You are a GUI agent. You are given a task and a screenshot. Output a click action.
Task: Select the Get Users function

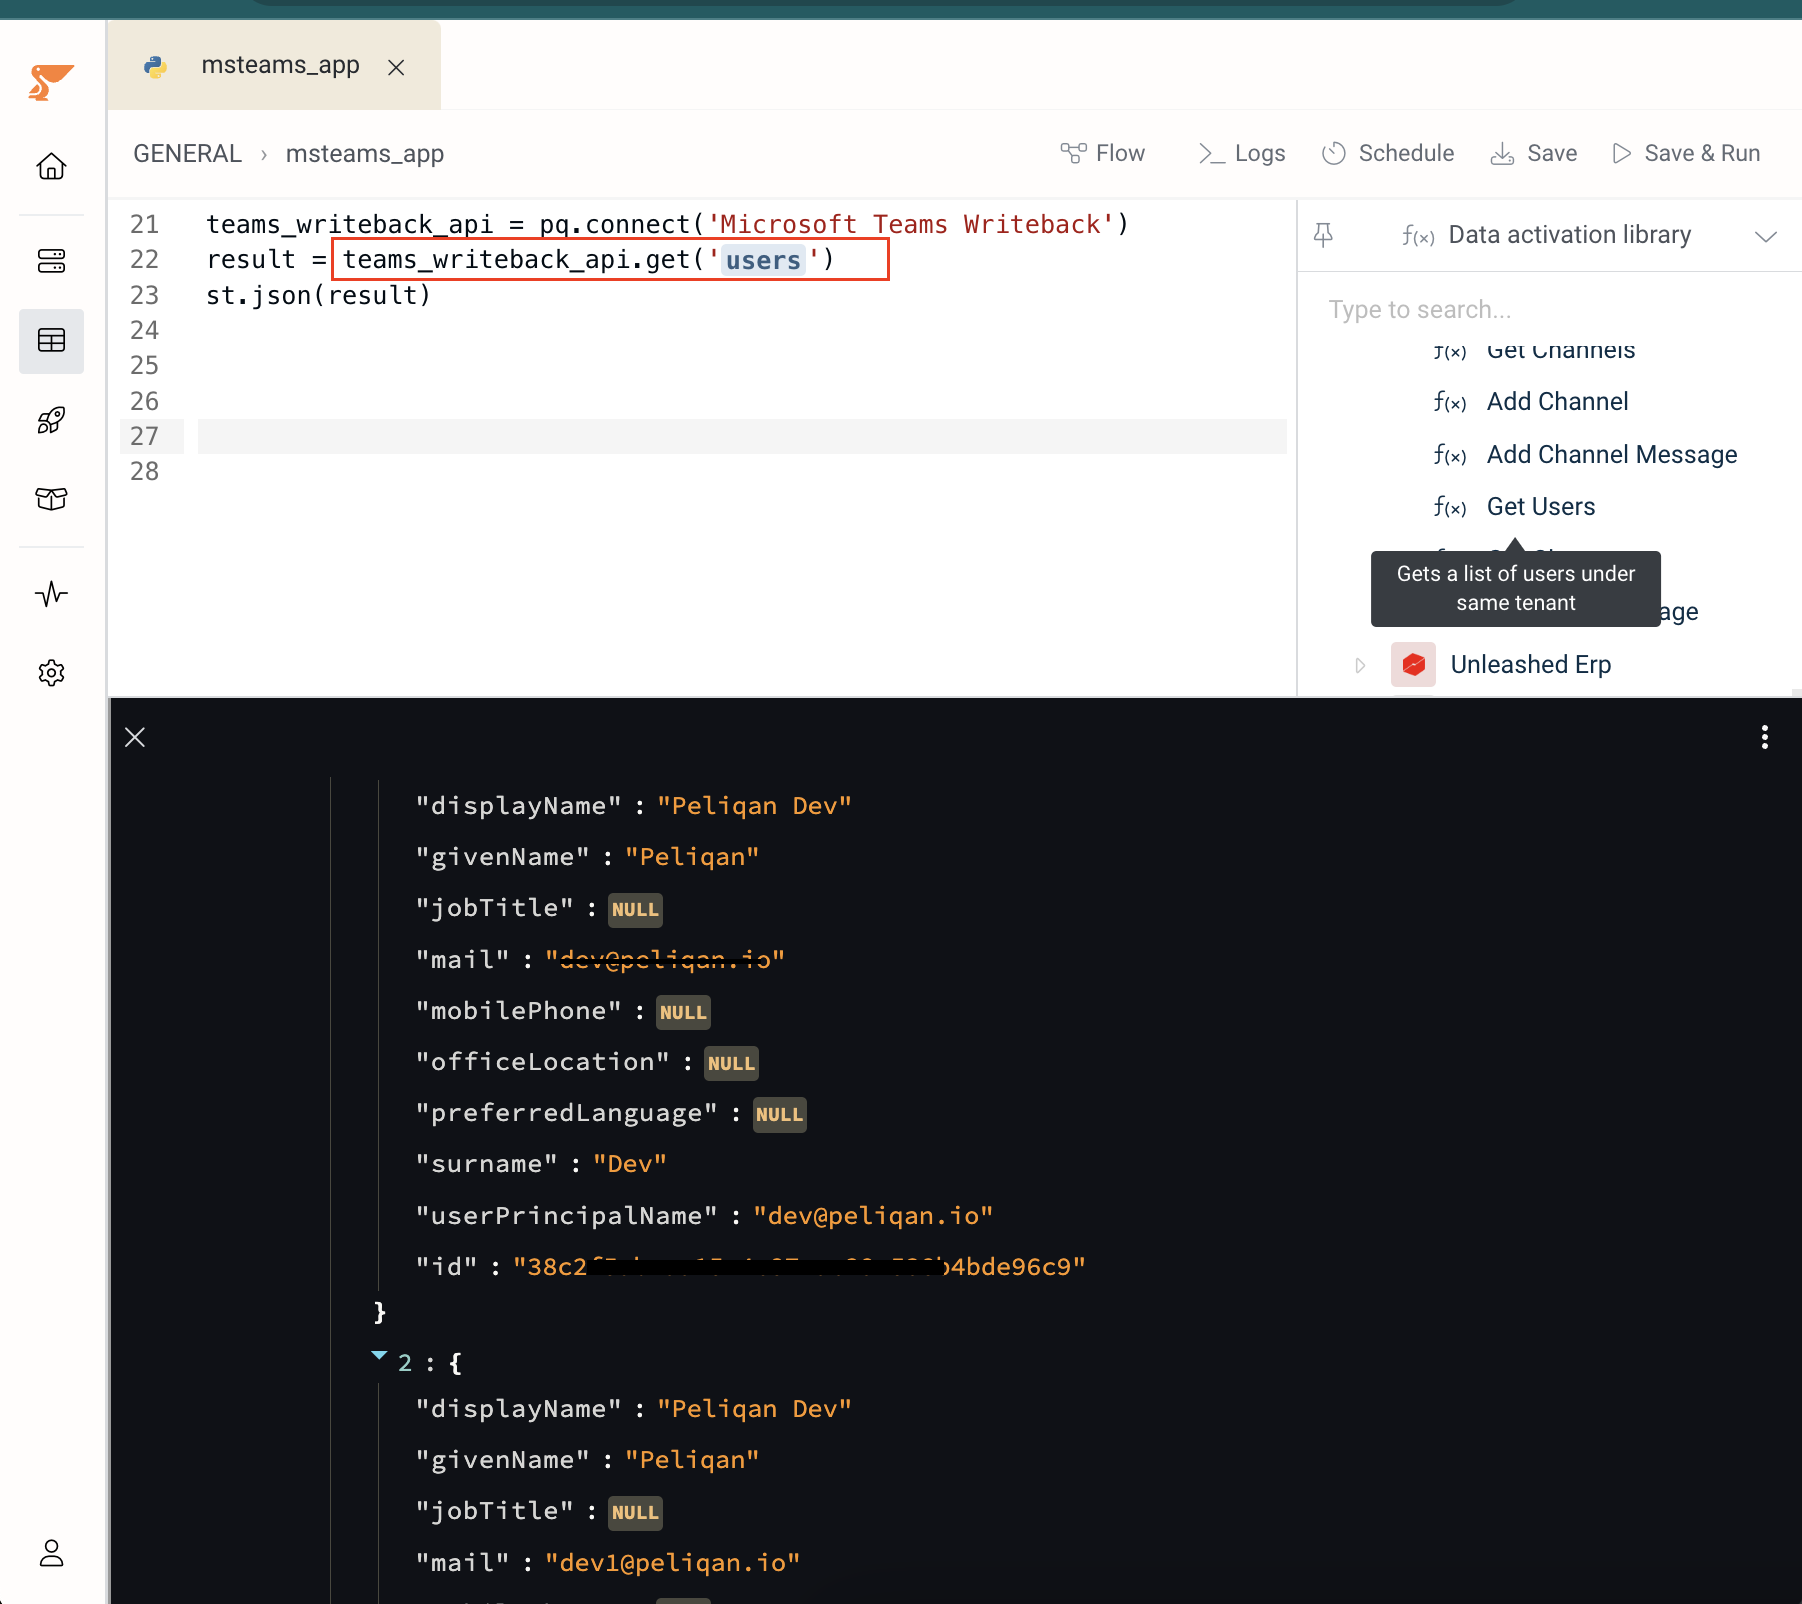click(1541, 507)
